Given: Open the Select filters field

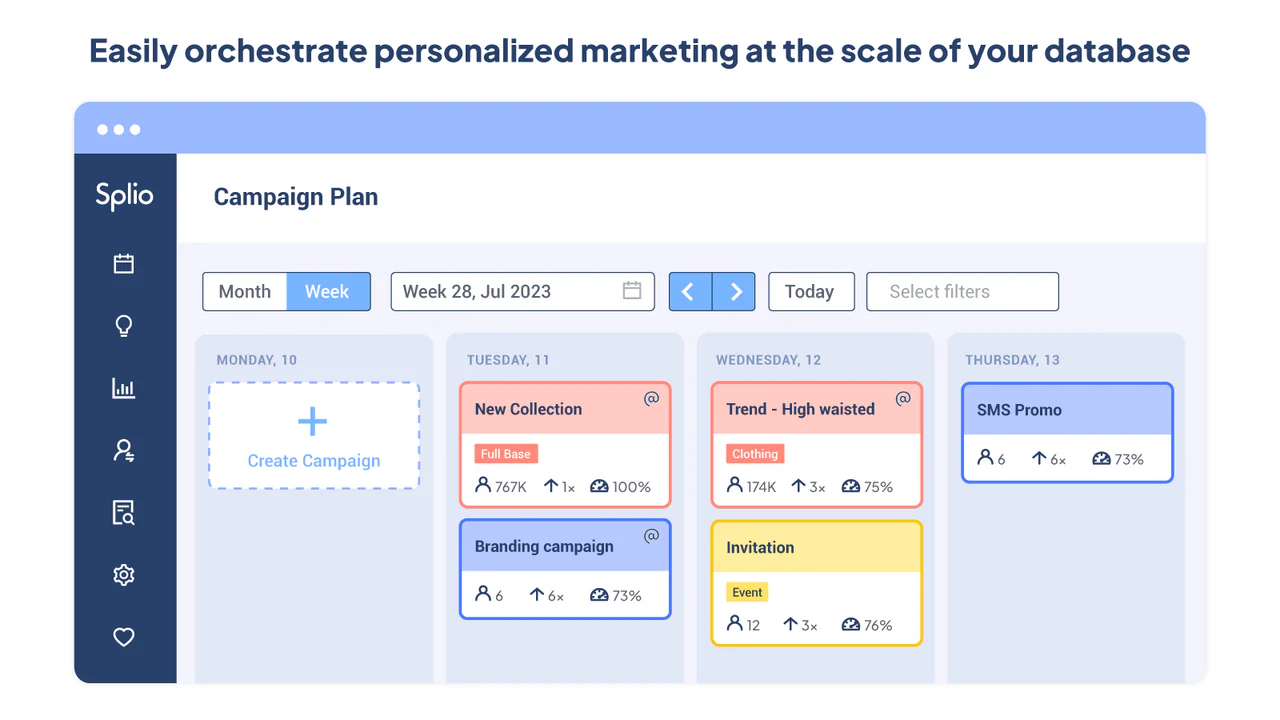Looking at the screenshot, I should coord(961,291).
